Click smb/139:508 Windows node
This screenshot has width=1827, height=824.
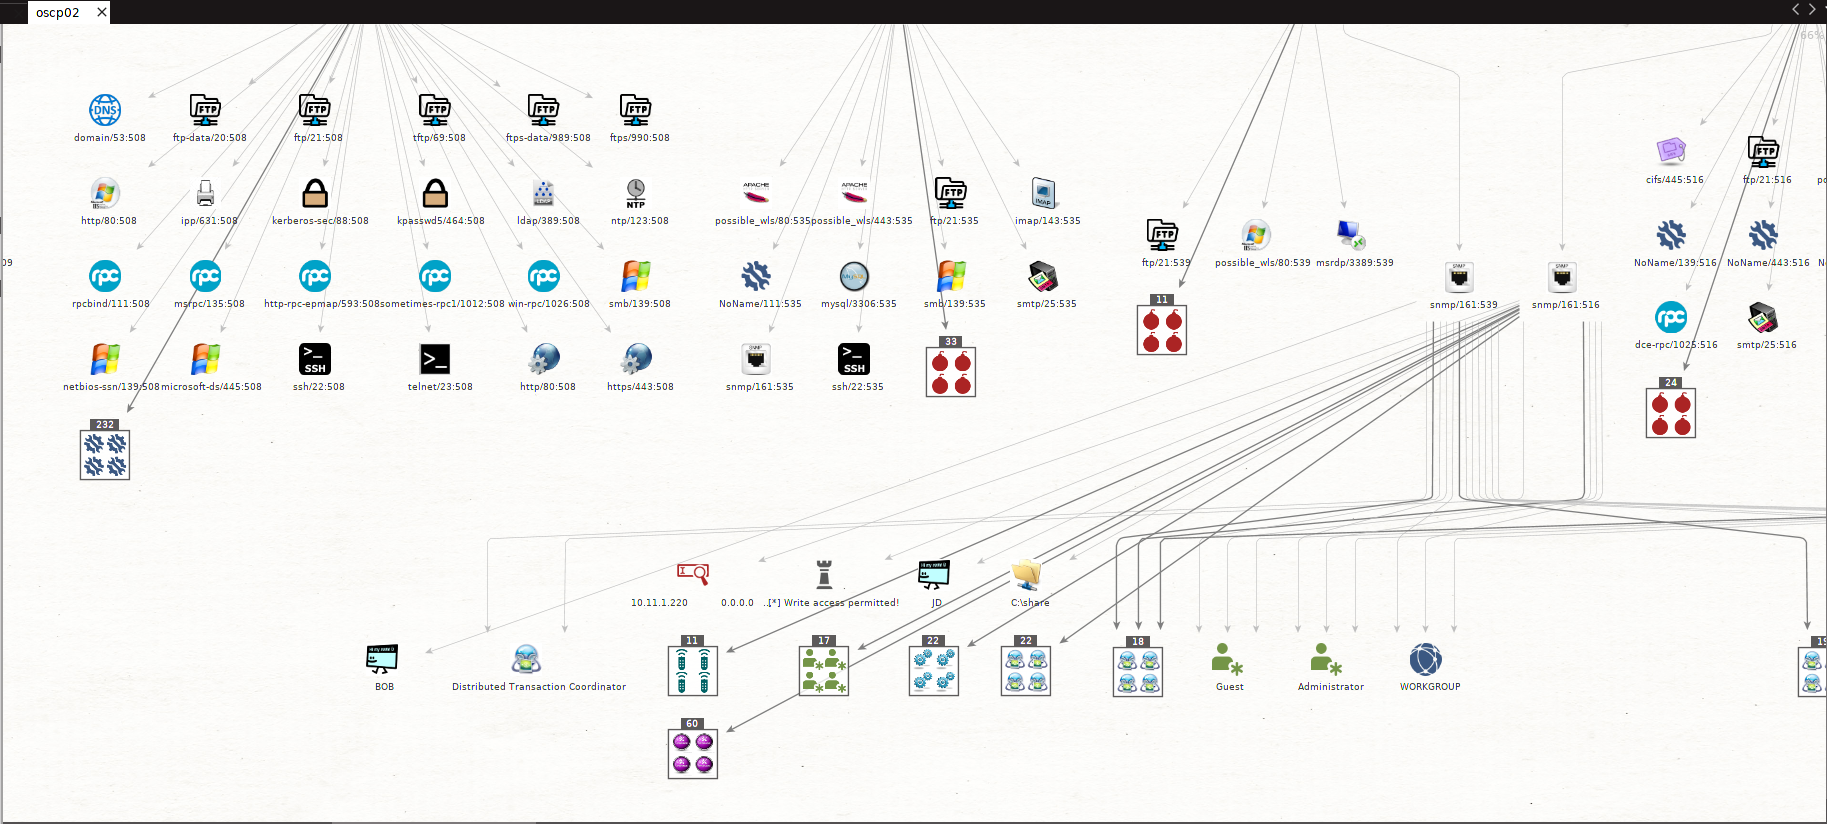636,276
